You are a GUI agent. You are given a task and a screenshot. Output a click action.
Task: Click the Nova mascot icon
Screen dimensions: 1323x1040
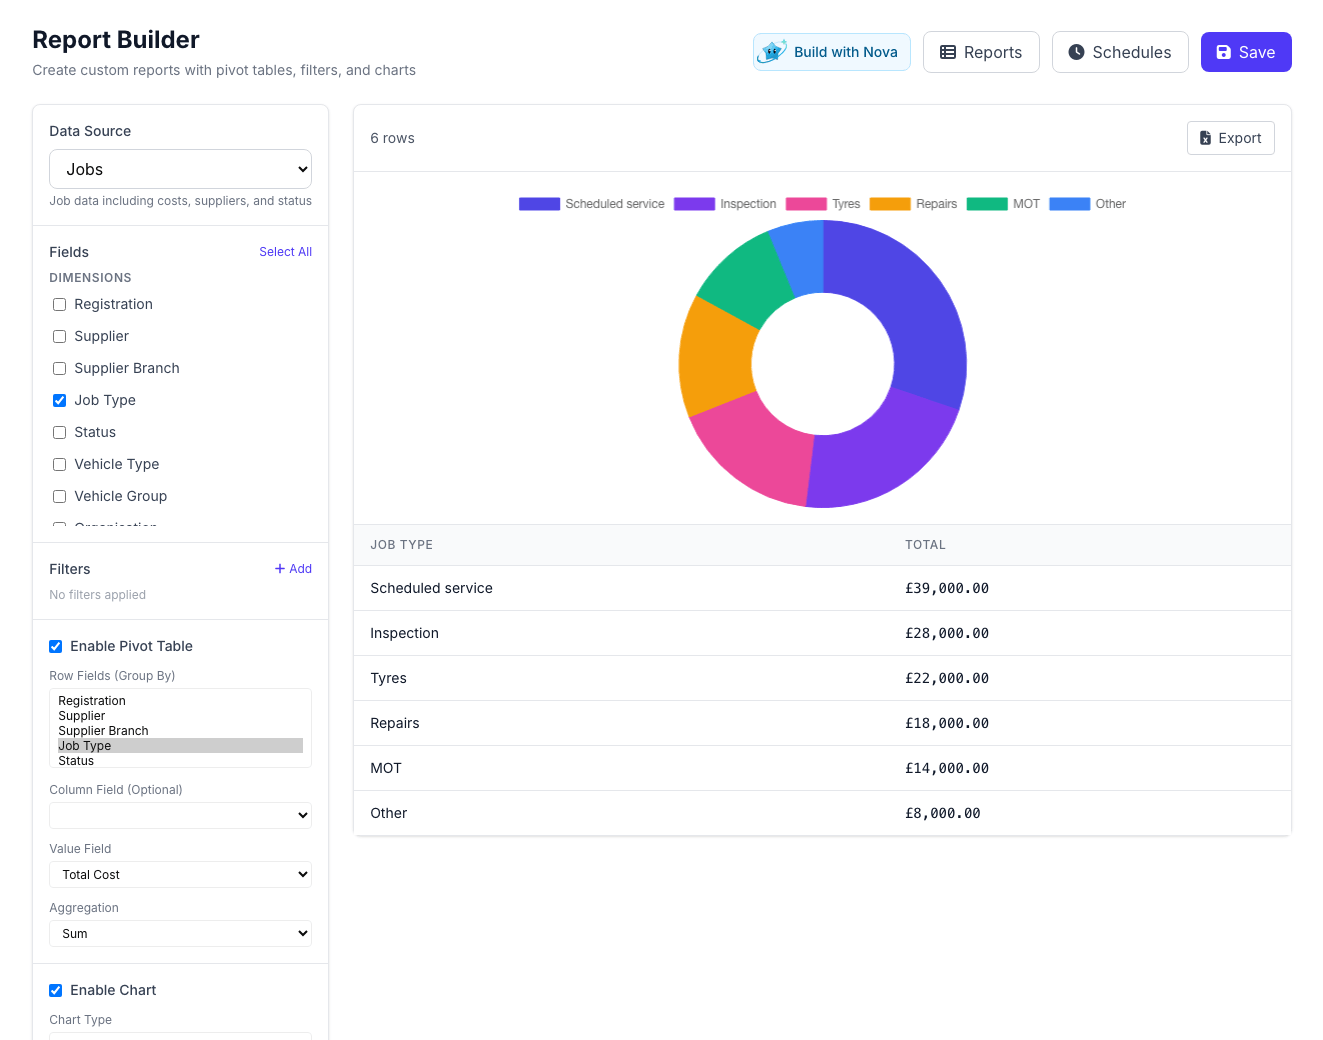pyautogui.click(x=772, y=52)
